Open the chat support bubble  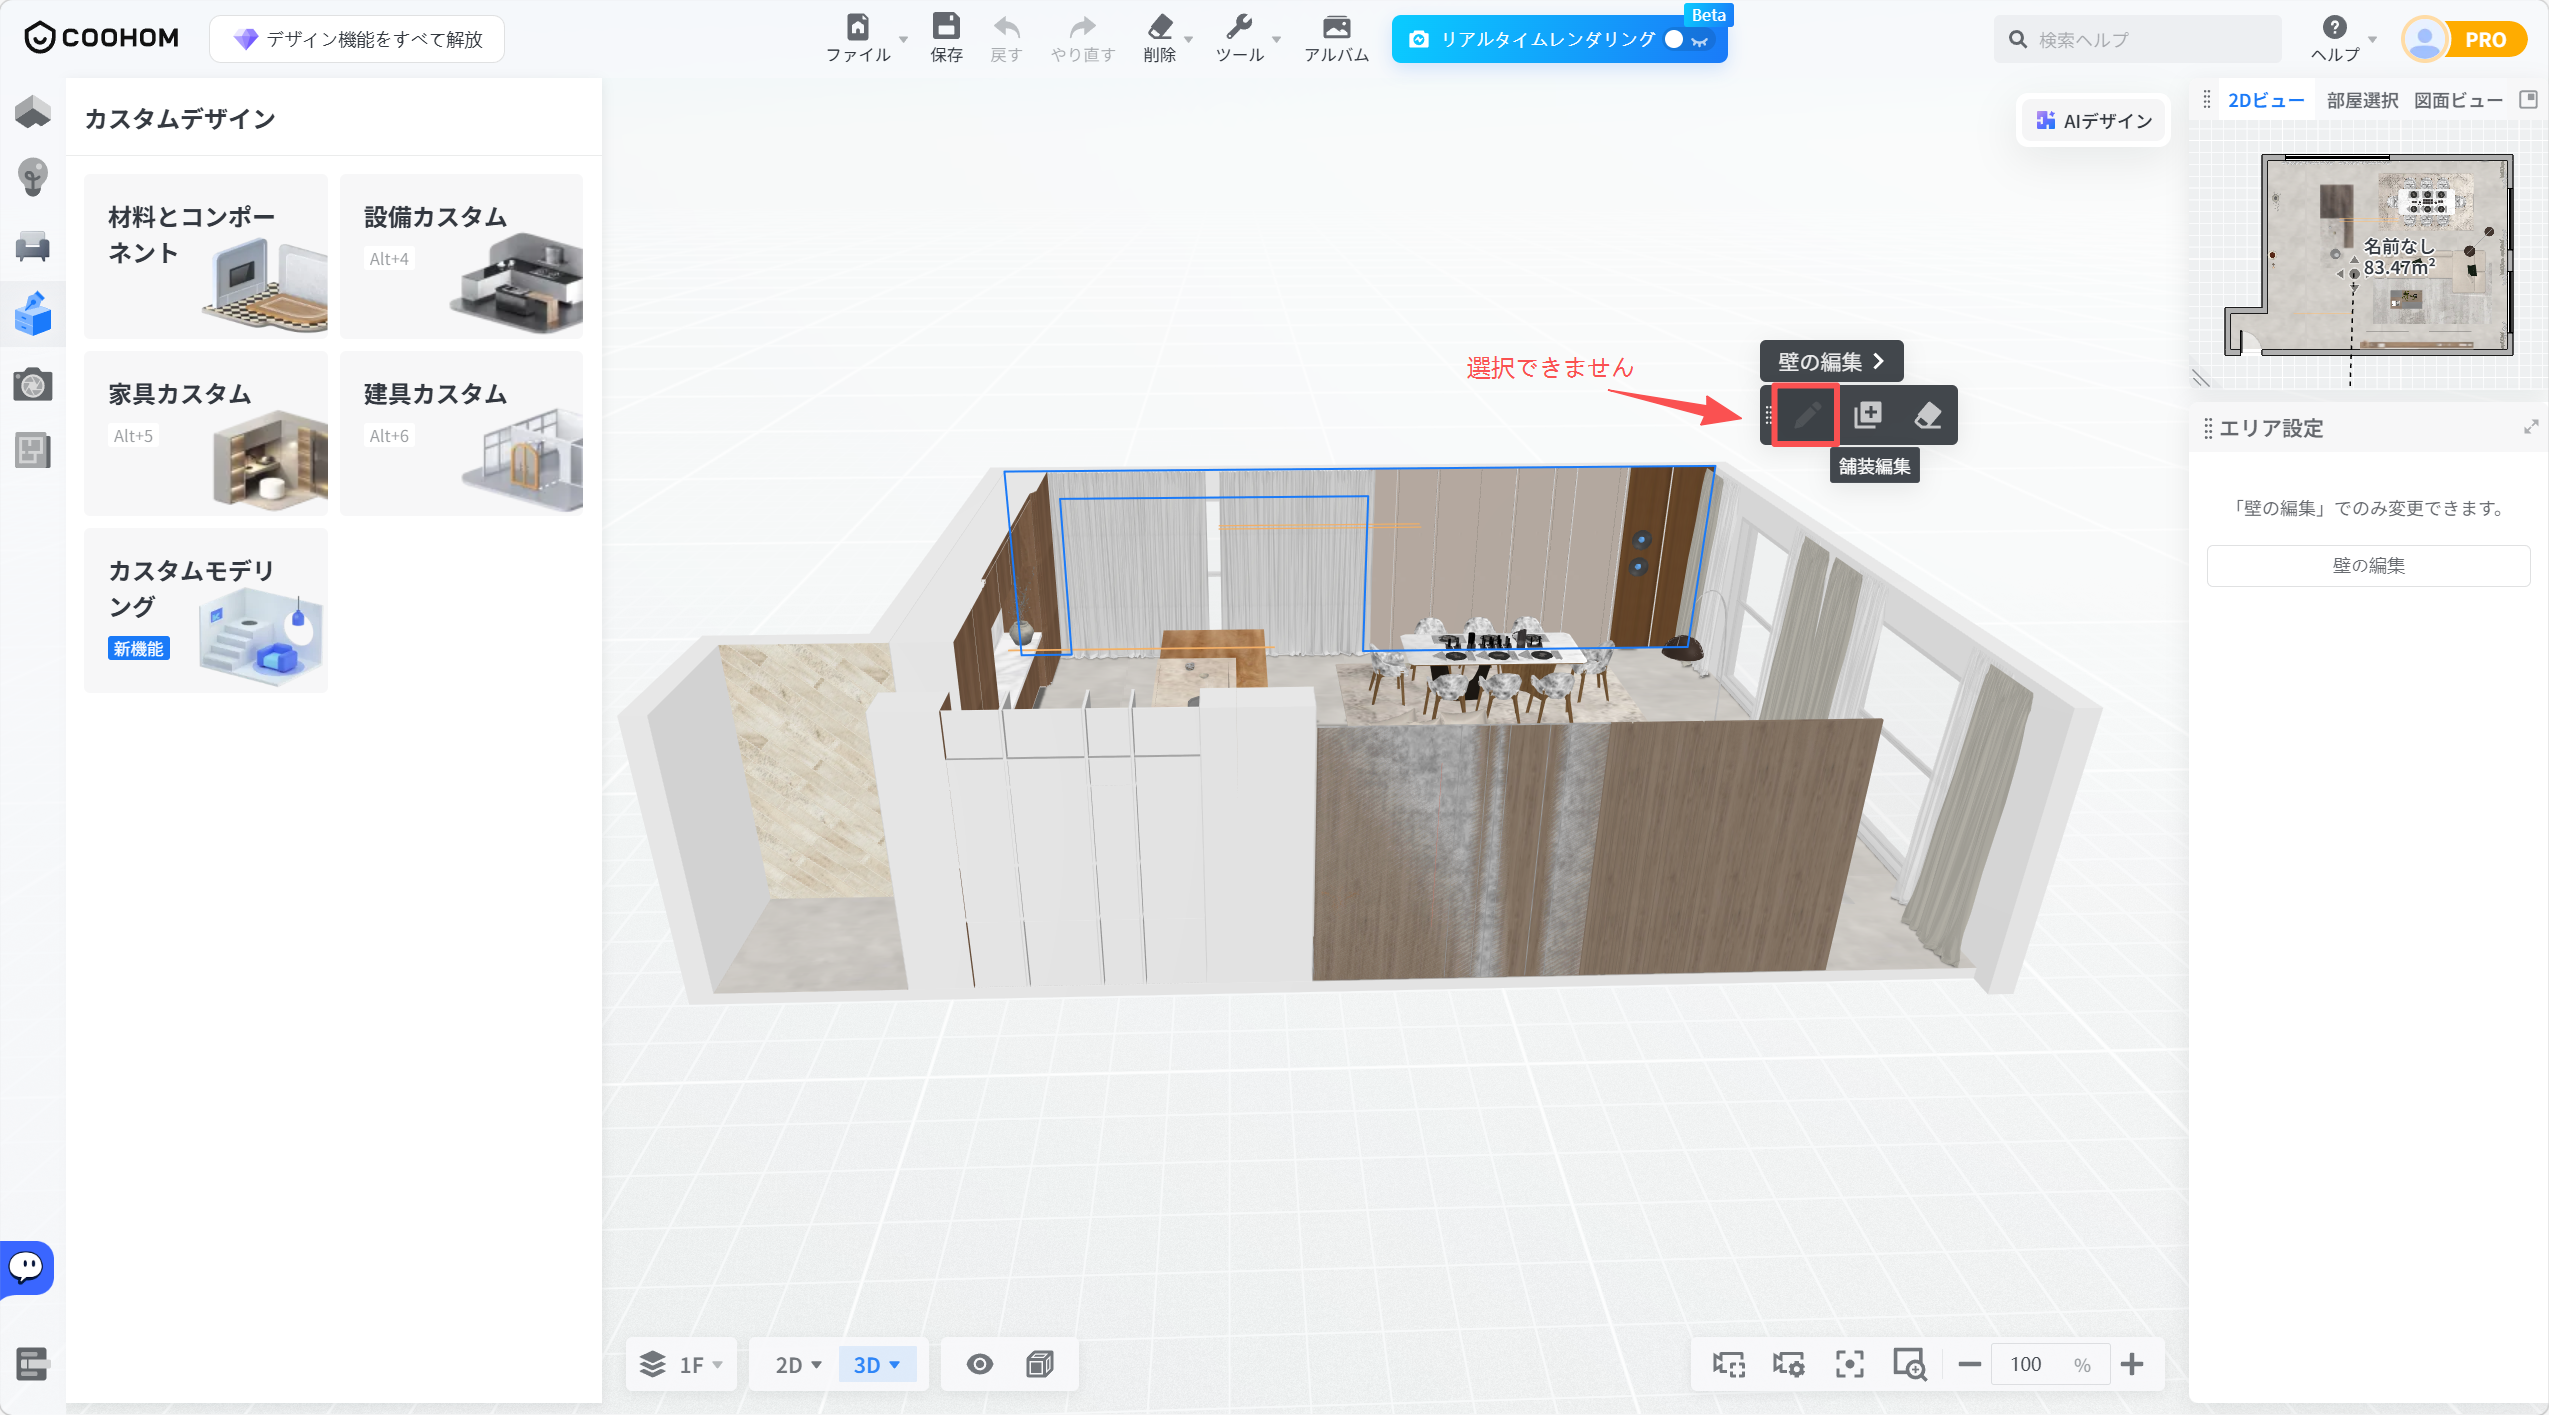[27, 1267]
